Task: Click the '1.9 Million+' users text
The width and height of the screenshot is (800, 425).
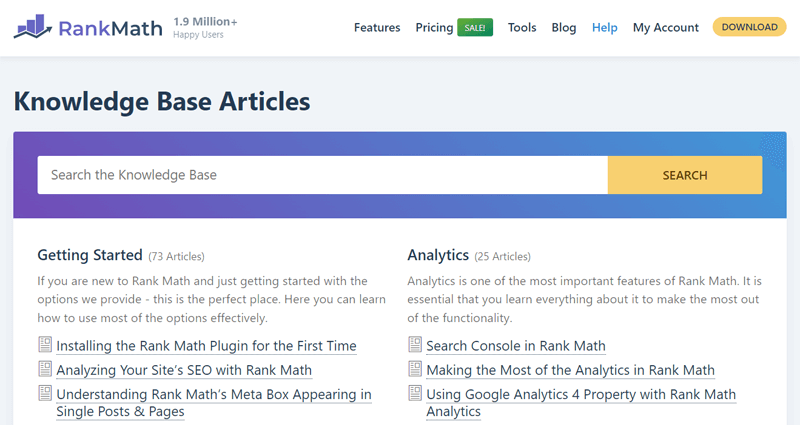Action: coord(205,21)
